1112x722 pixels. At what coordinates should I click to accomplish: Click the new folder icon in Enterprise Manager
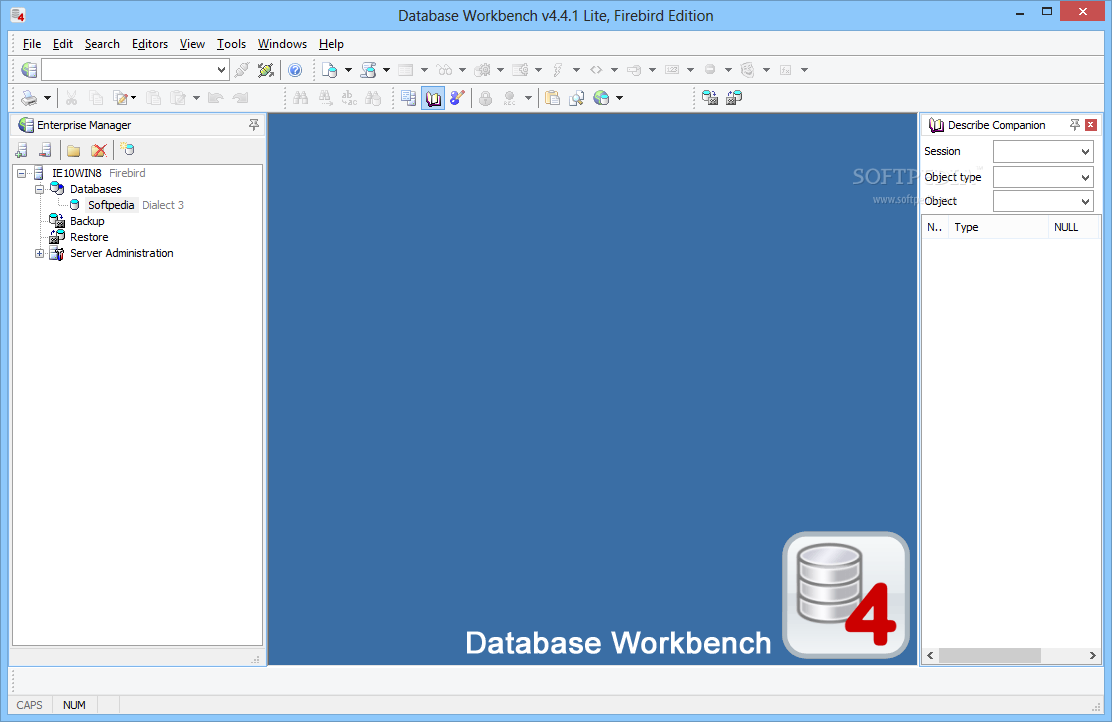pos(74,150)
